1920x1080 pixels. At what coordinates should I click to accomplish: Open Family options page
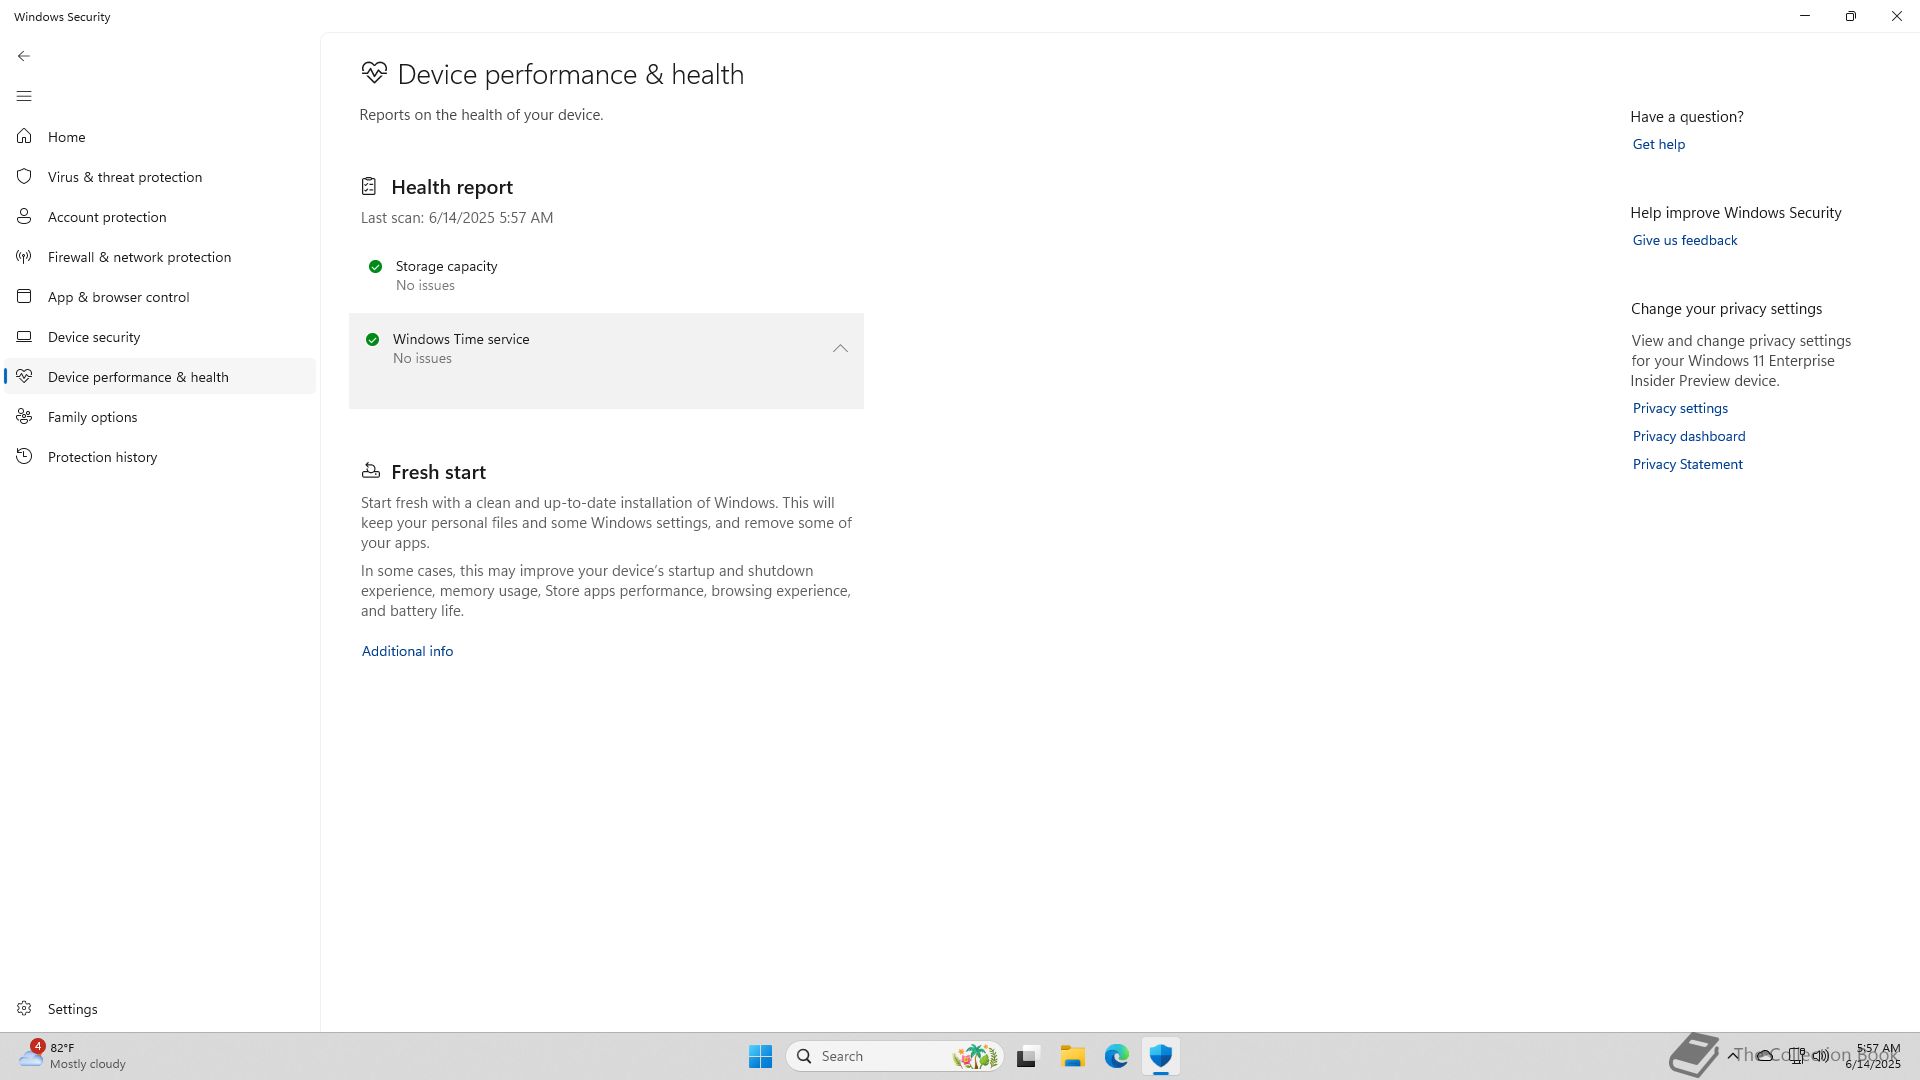[x=92, y=417]
